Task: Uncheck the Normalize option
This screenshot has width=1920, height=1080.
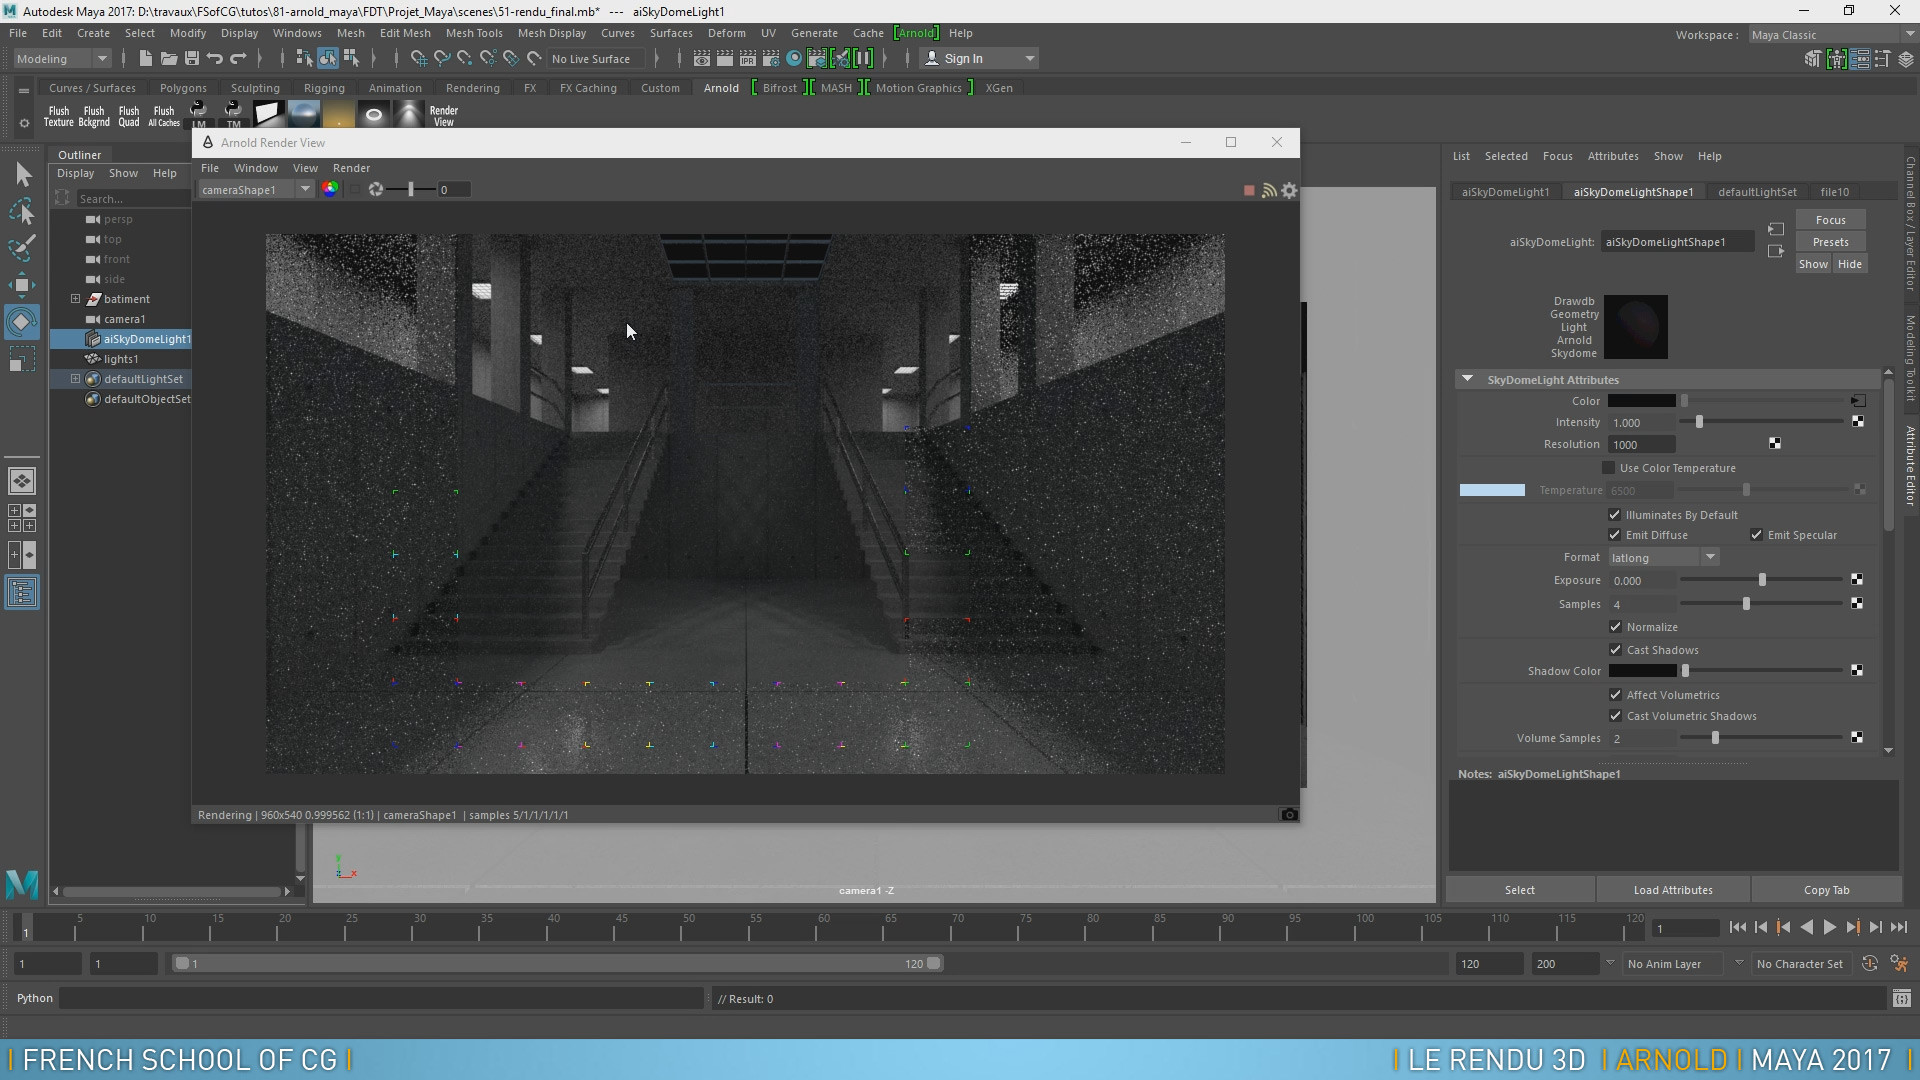Action: point(1615,627)
